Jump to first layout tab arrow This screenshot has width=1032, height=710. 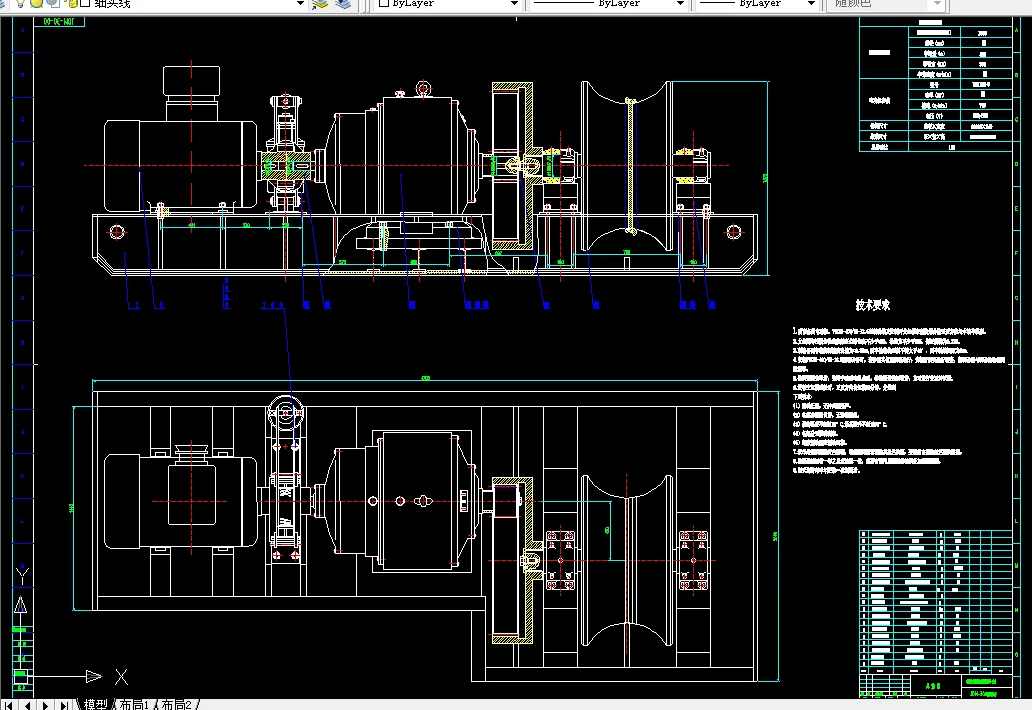pyautogui.click(x=9, y=705)
